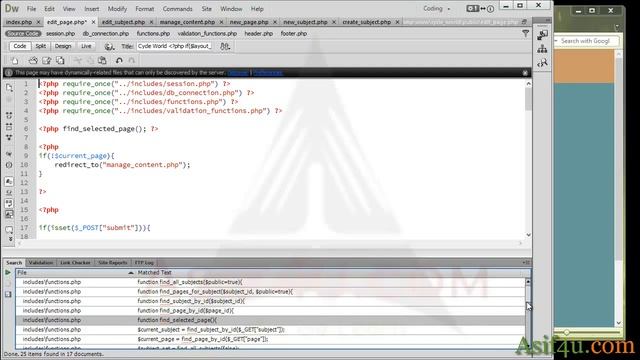Open related file db_connection.php
The width and height of the screenshot is (640, 360).
coord(106,33)
